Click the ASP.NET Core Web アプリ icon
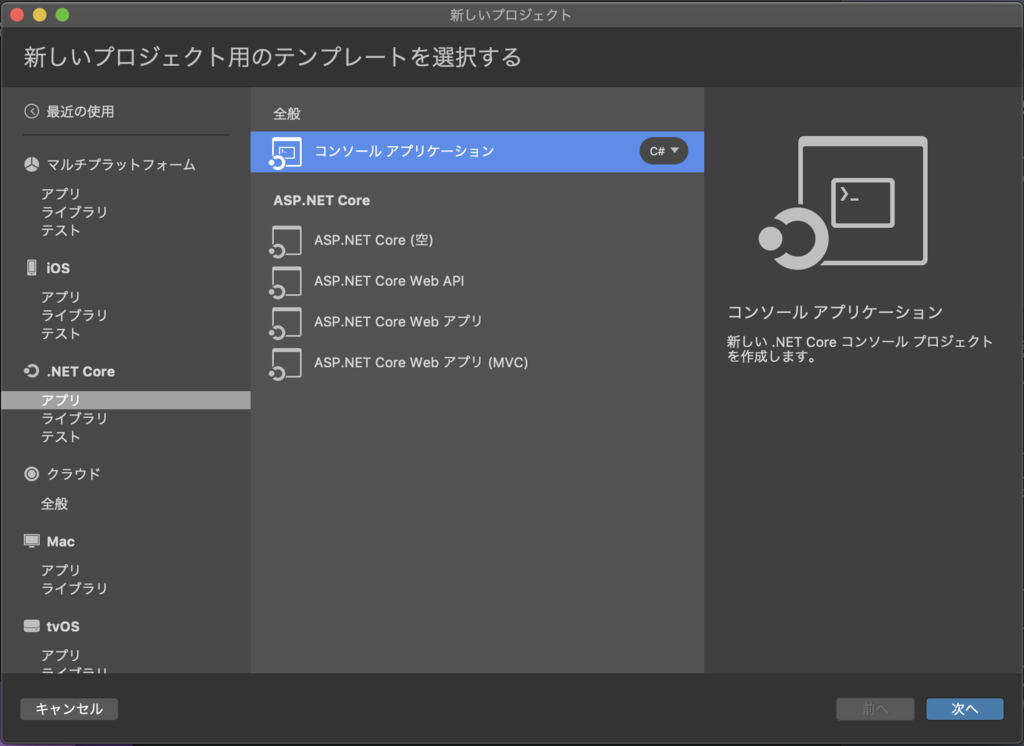 pyautogui.click(x=285, y=322)
